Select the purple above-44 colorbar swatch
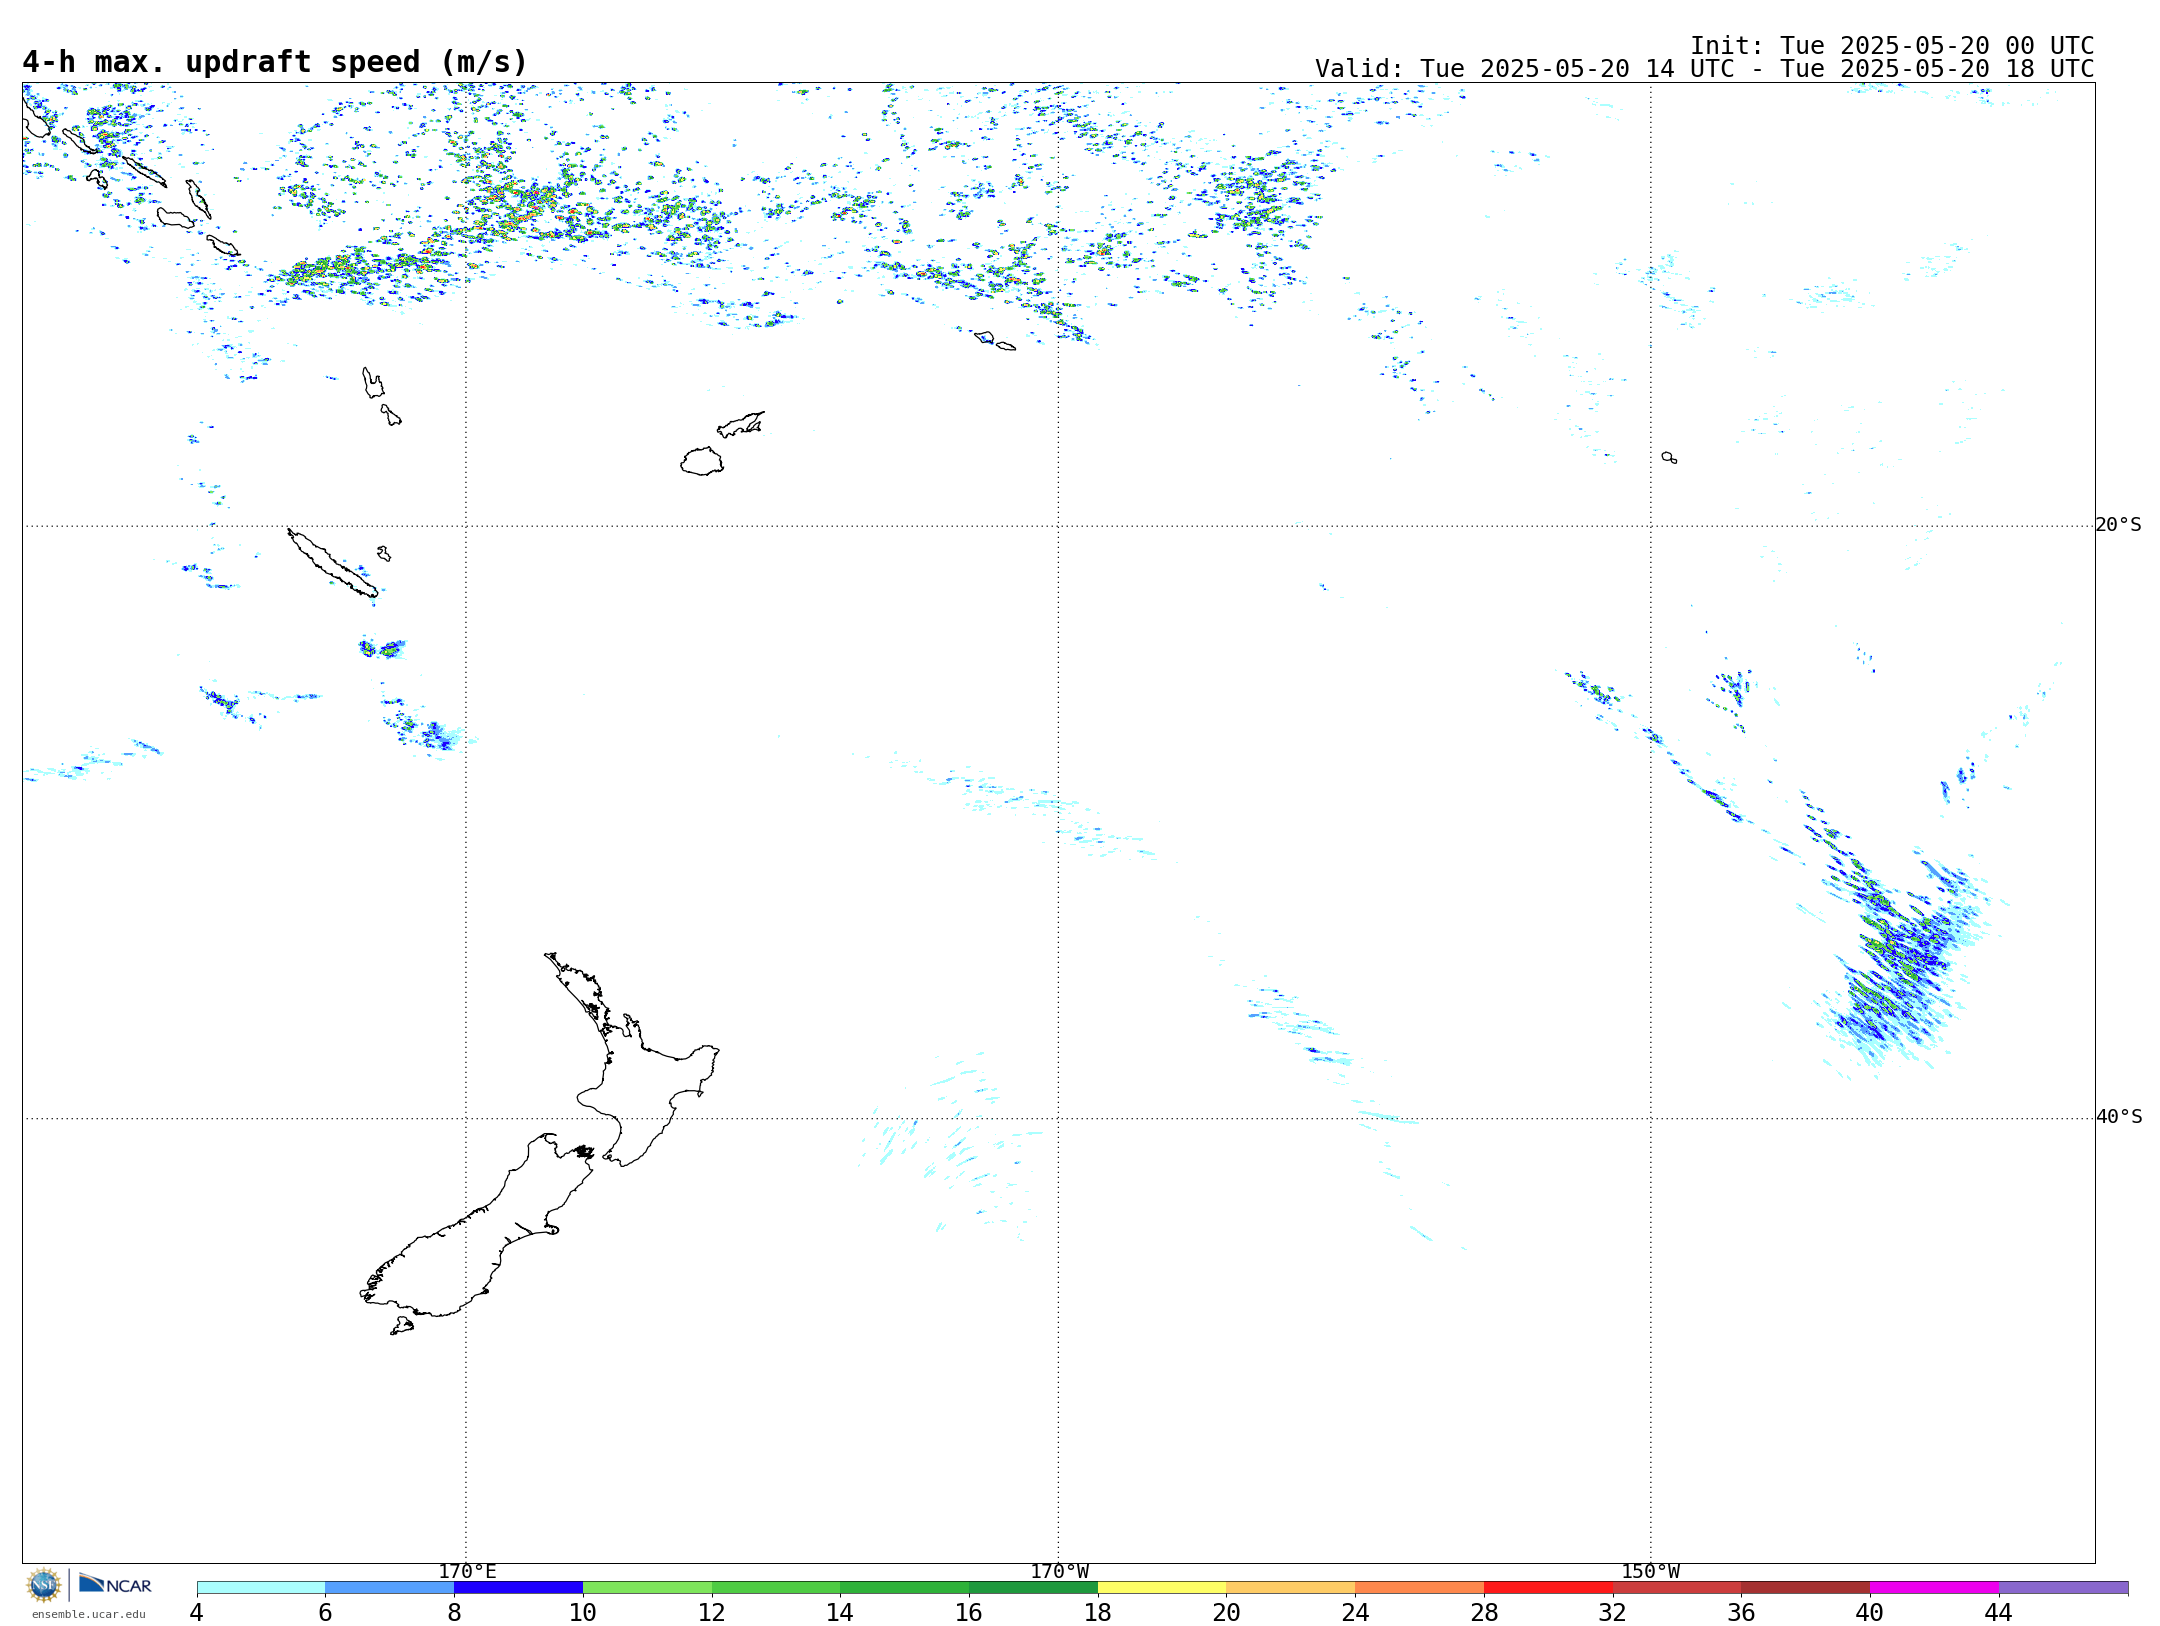The height and width of the screenshot is (1626, 2160). click(x=2063, y=1588)
